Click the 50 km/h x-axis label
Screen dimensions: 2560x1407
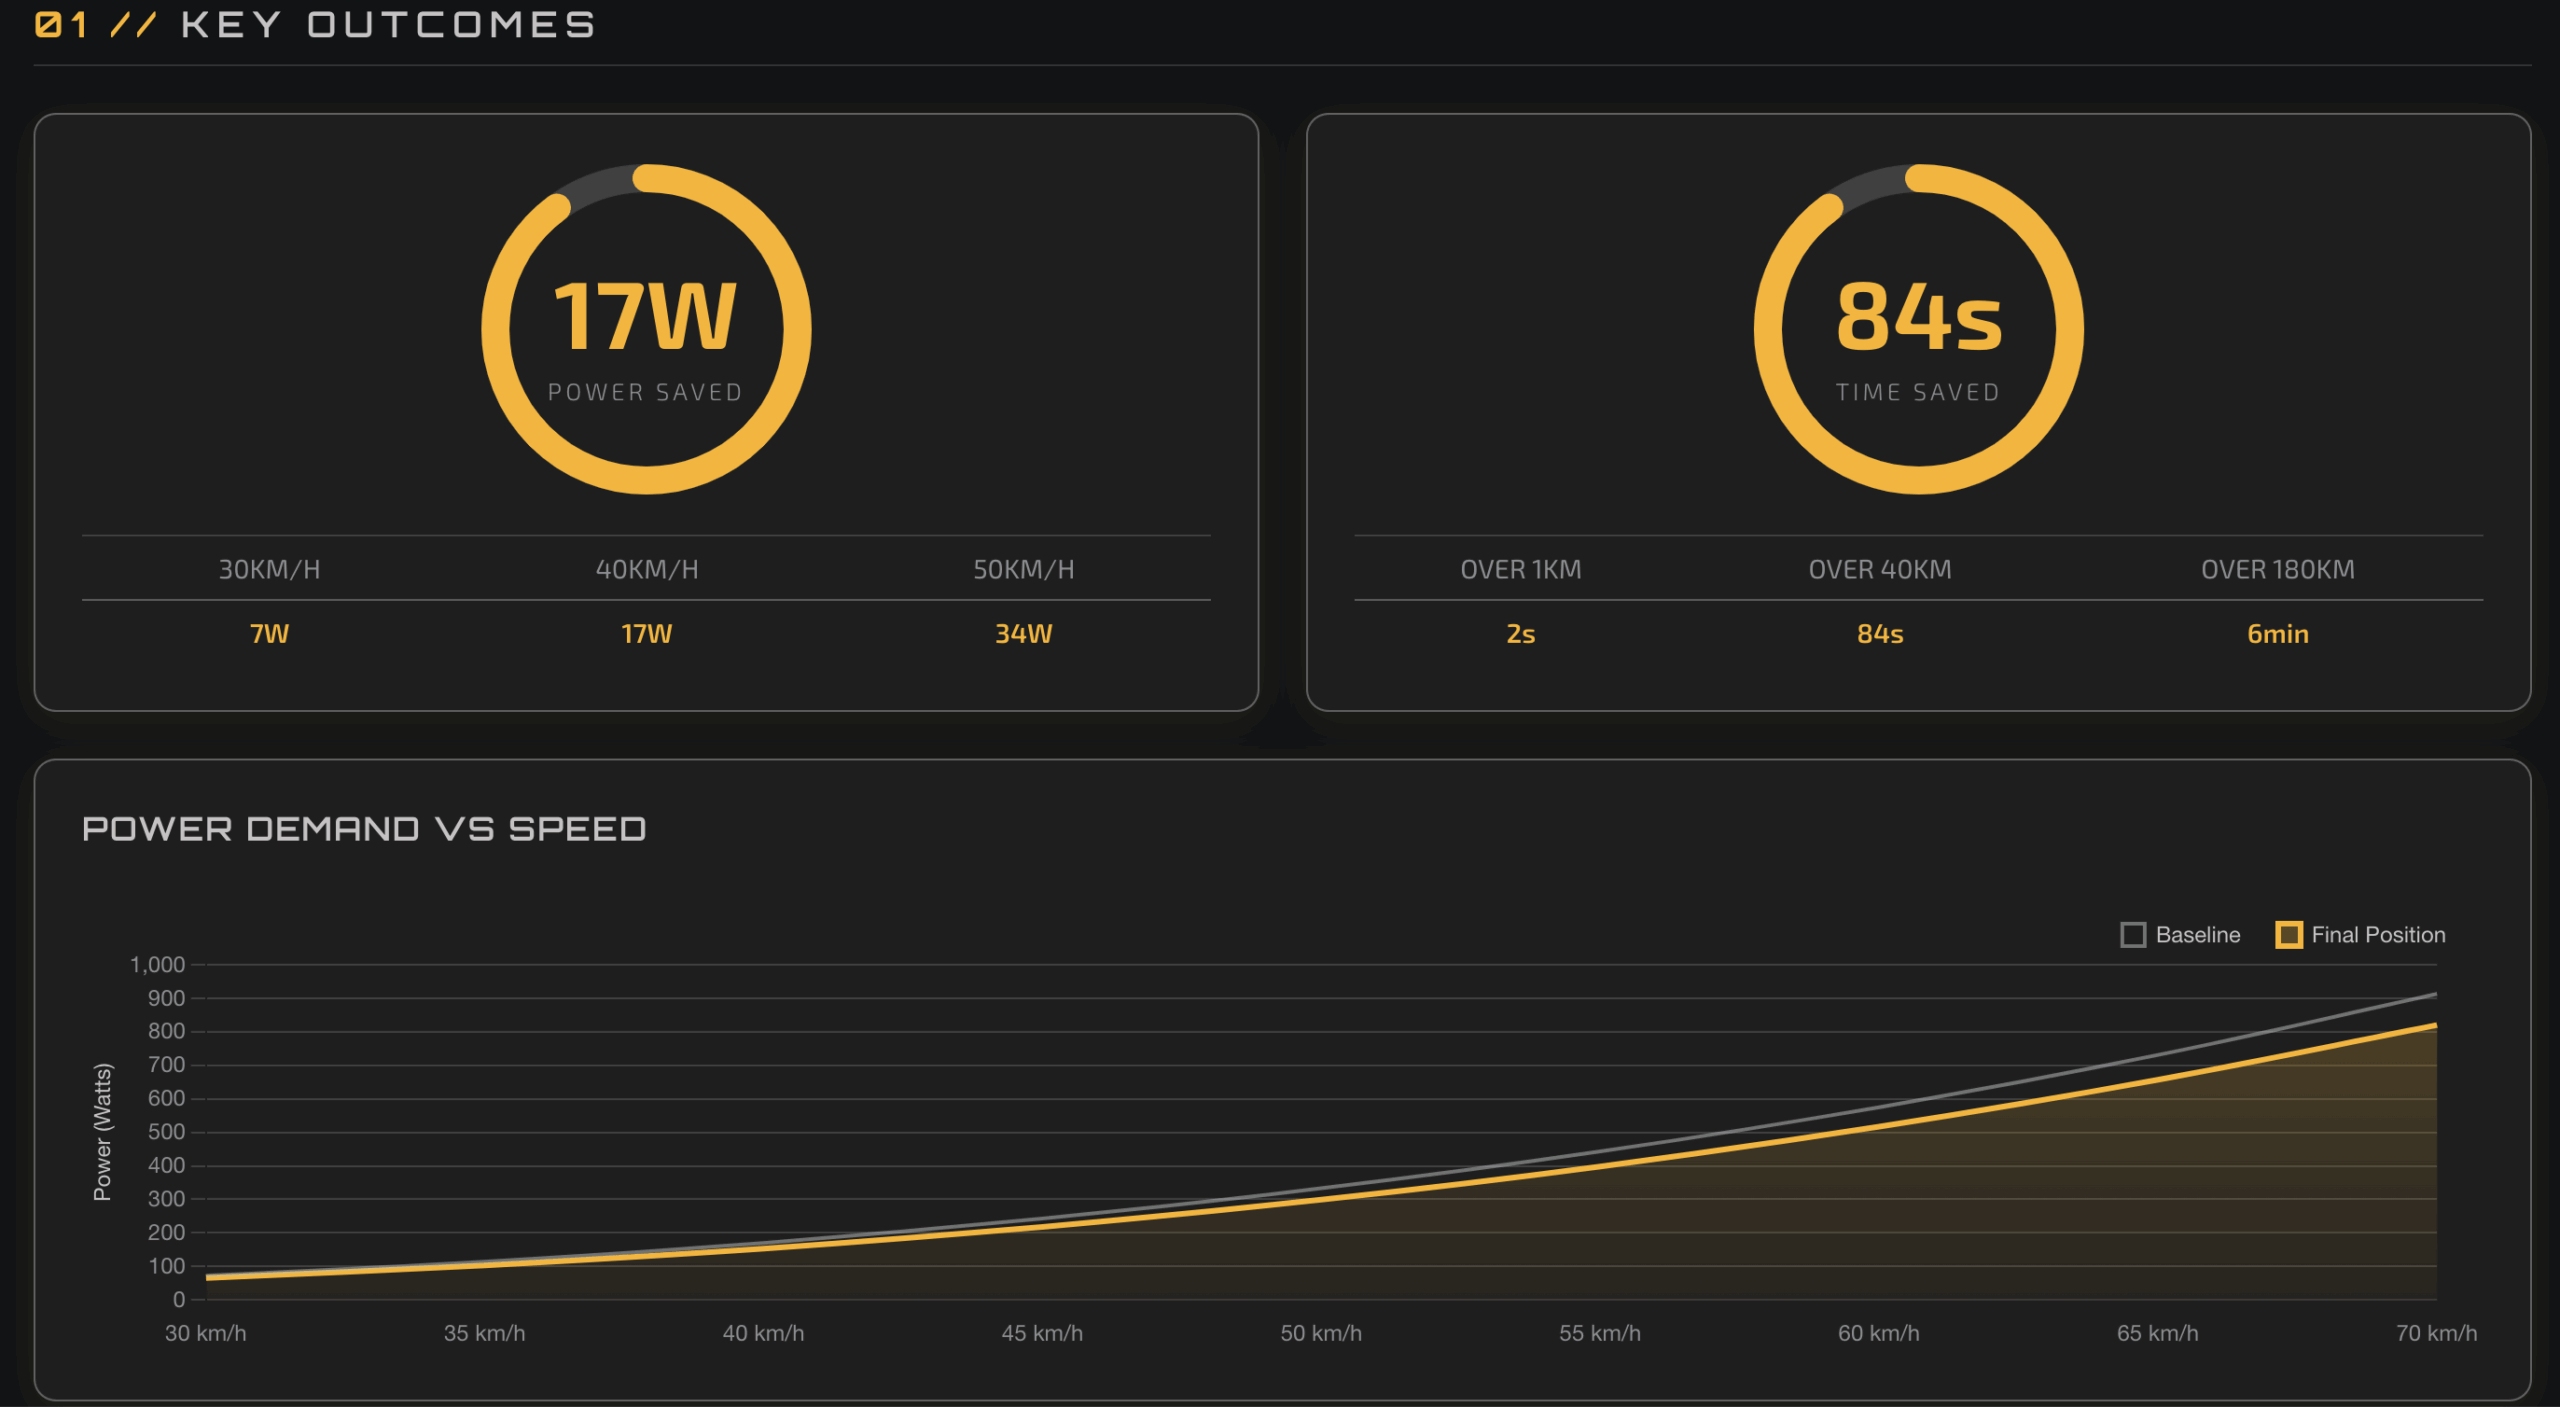pos(1320,1333)
